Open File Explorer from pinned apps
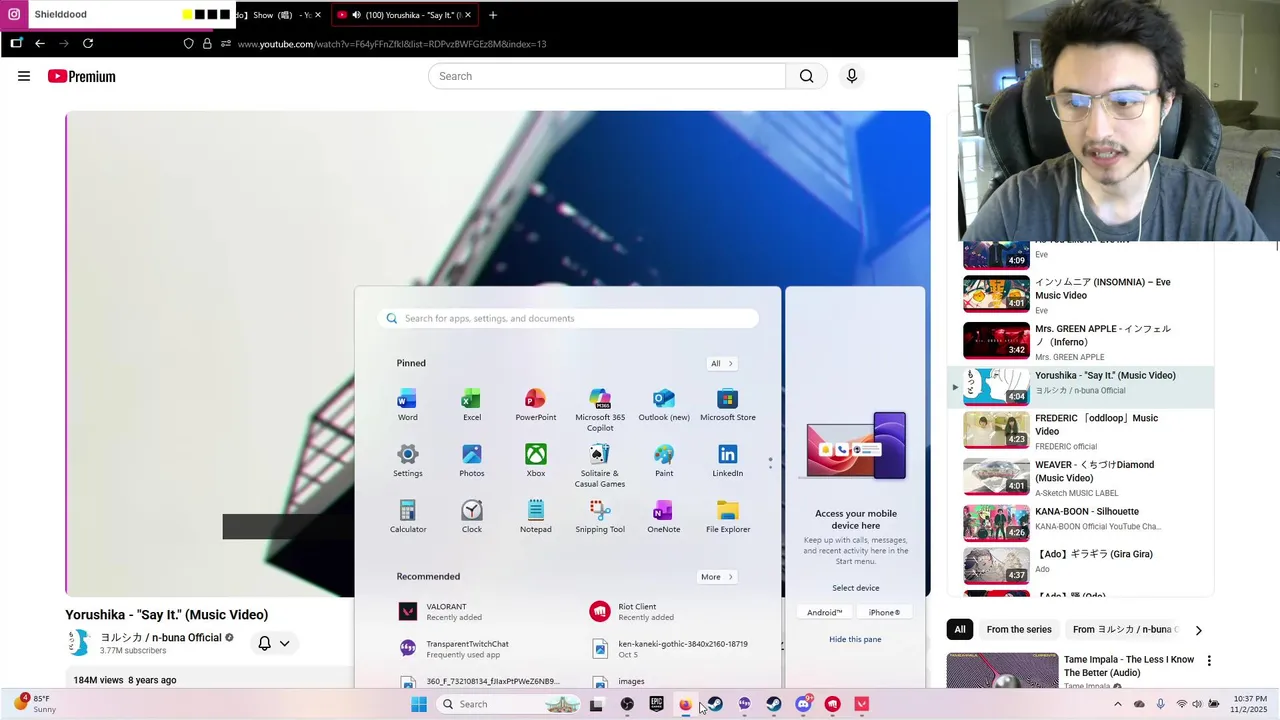This screenshot has height=720, width=1280. click(x=728, y=517)
